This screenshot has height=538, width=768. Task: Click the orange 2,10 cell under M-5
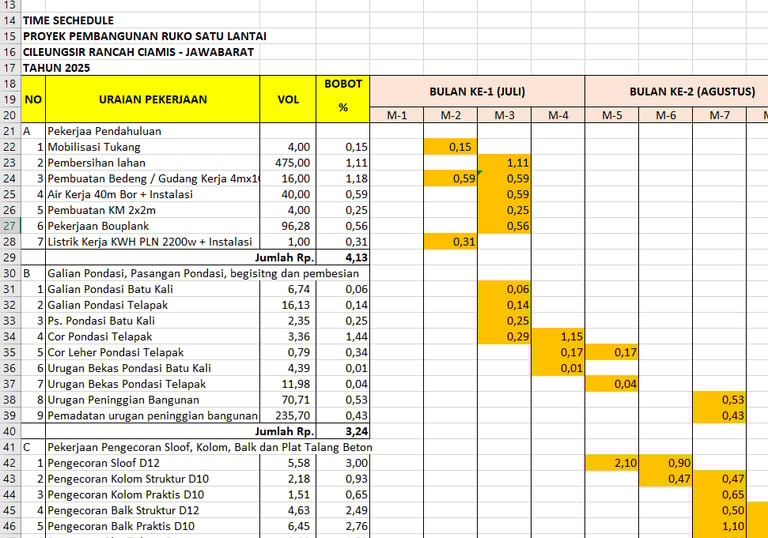click(612, 463)
